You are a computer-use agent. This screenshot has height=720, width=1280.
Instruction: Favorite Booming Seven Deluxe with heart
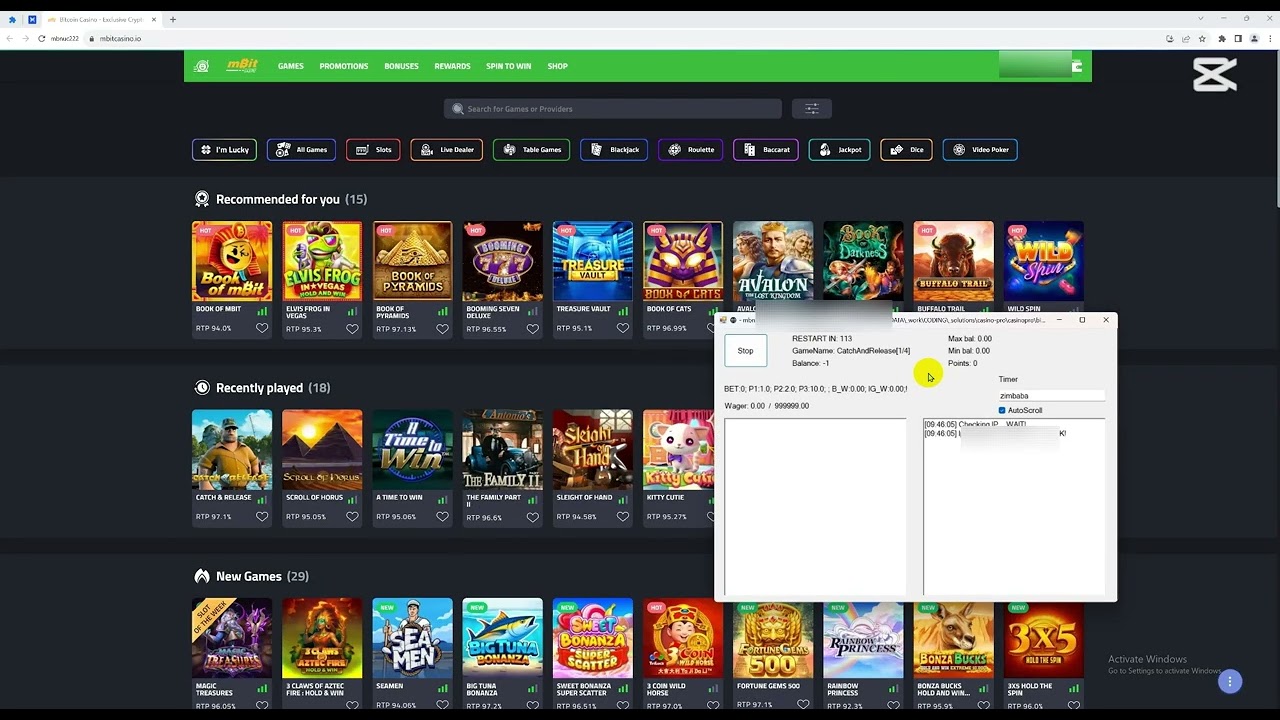point(532,328)
